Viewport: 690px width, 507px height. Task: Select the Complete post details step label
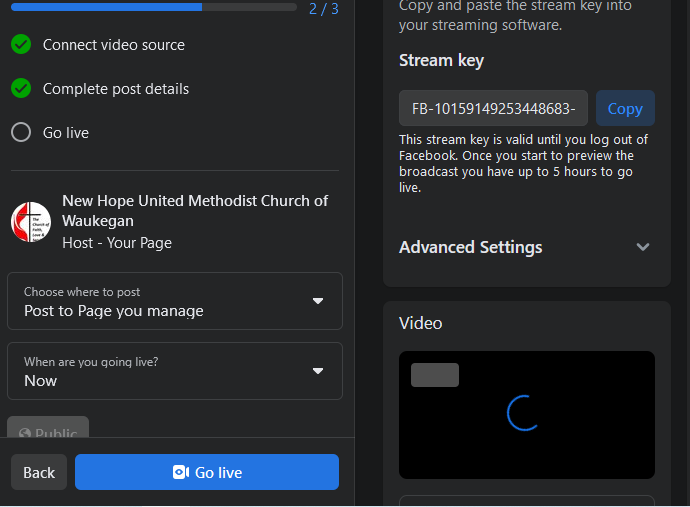[116, 89]
